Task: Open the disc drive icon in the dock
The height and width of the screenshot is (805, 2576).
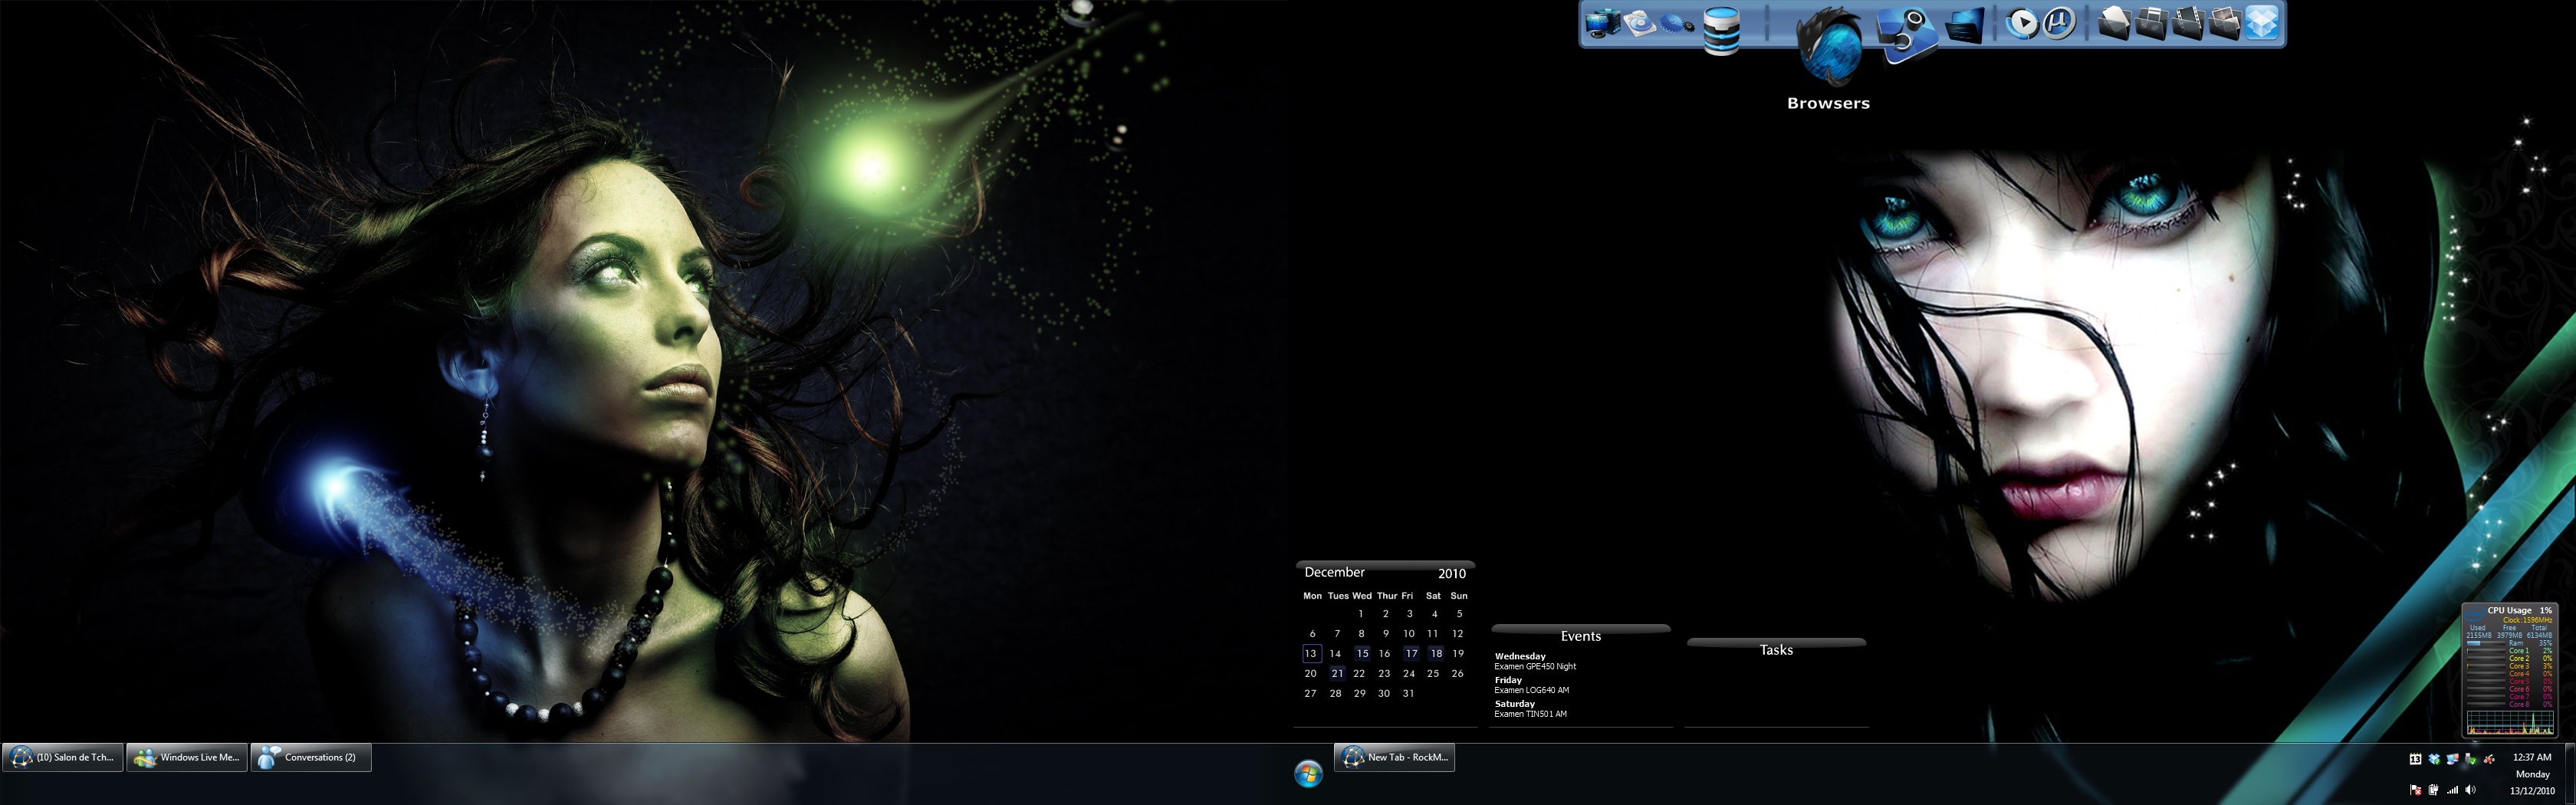Action: pyautogui.click(x=1640, y=22)
